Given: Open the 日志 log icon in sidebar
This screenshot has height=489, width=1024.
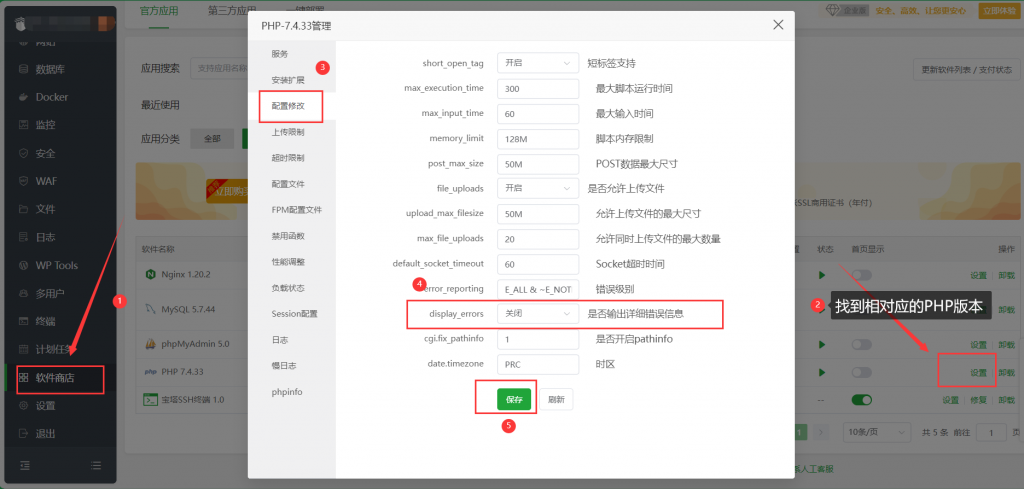Looking at the screenshot, I should (x=24, y=238).
